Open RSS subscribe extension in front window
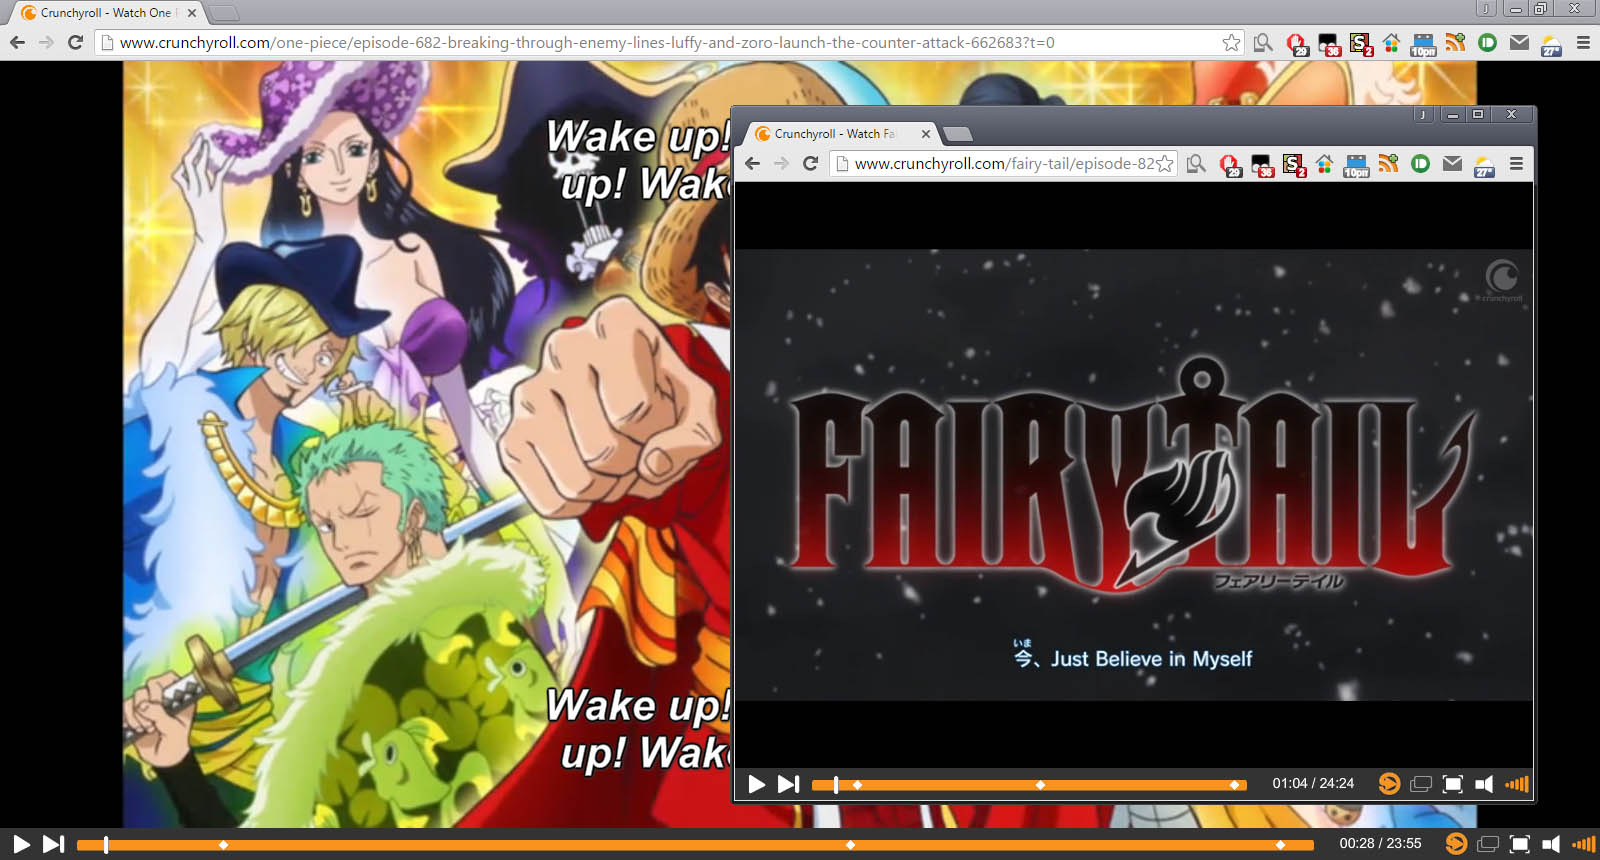The width and height of the screenshot is (1600, 860). click(x=1388, y=163)
